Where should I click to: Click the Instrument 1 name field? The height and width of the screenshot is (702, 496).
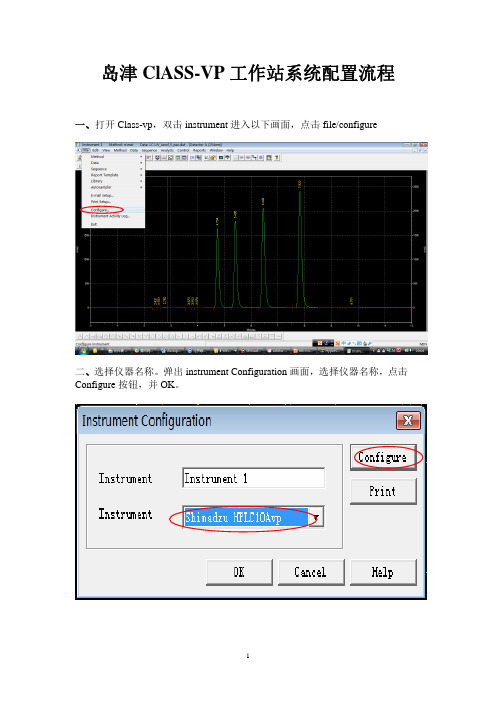coord(253,478)
